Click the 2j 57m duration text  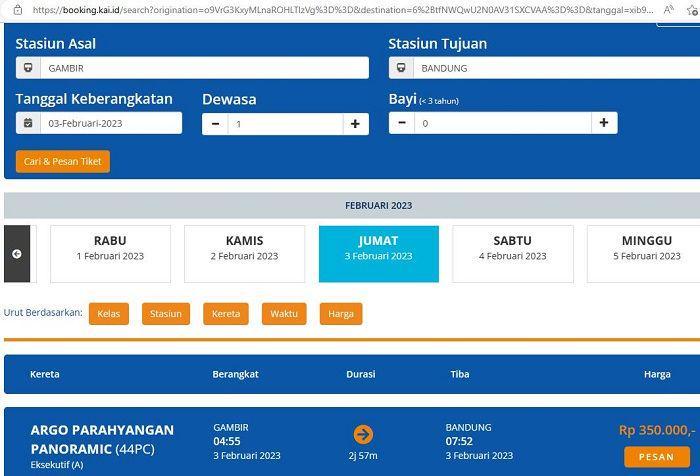point(363,455)
